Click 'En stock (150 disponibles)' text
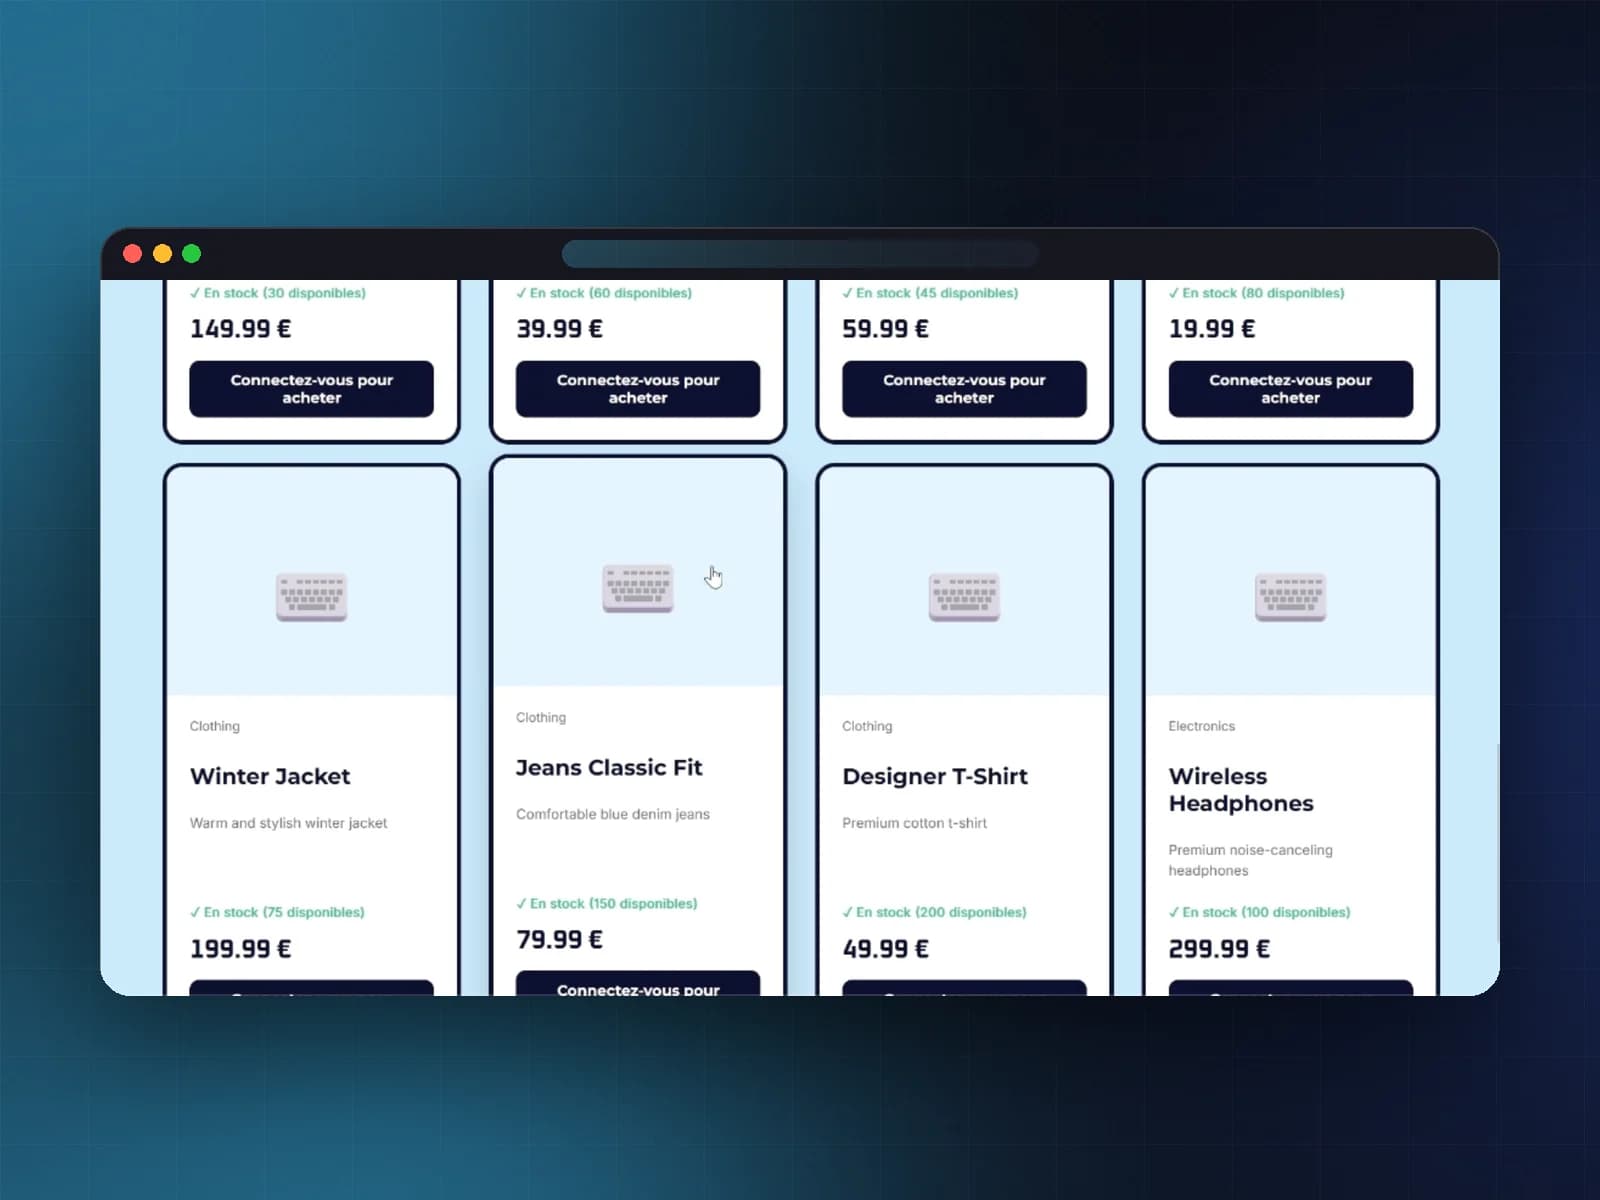1600x1200 pixels. click(607, 903)
